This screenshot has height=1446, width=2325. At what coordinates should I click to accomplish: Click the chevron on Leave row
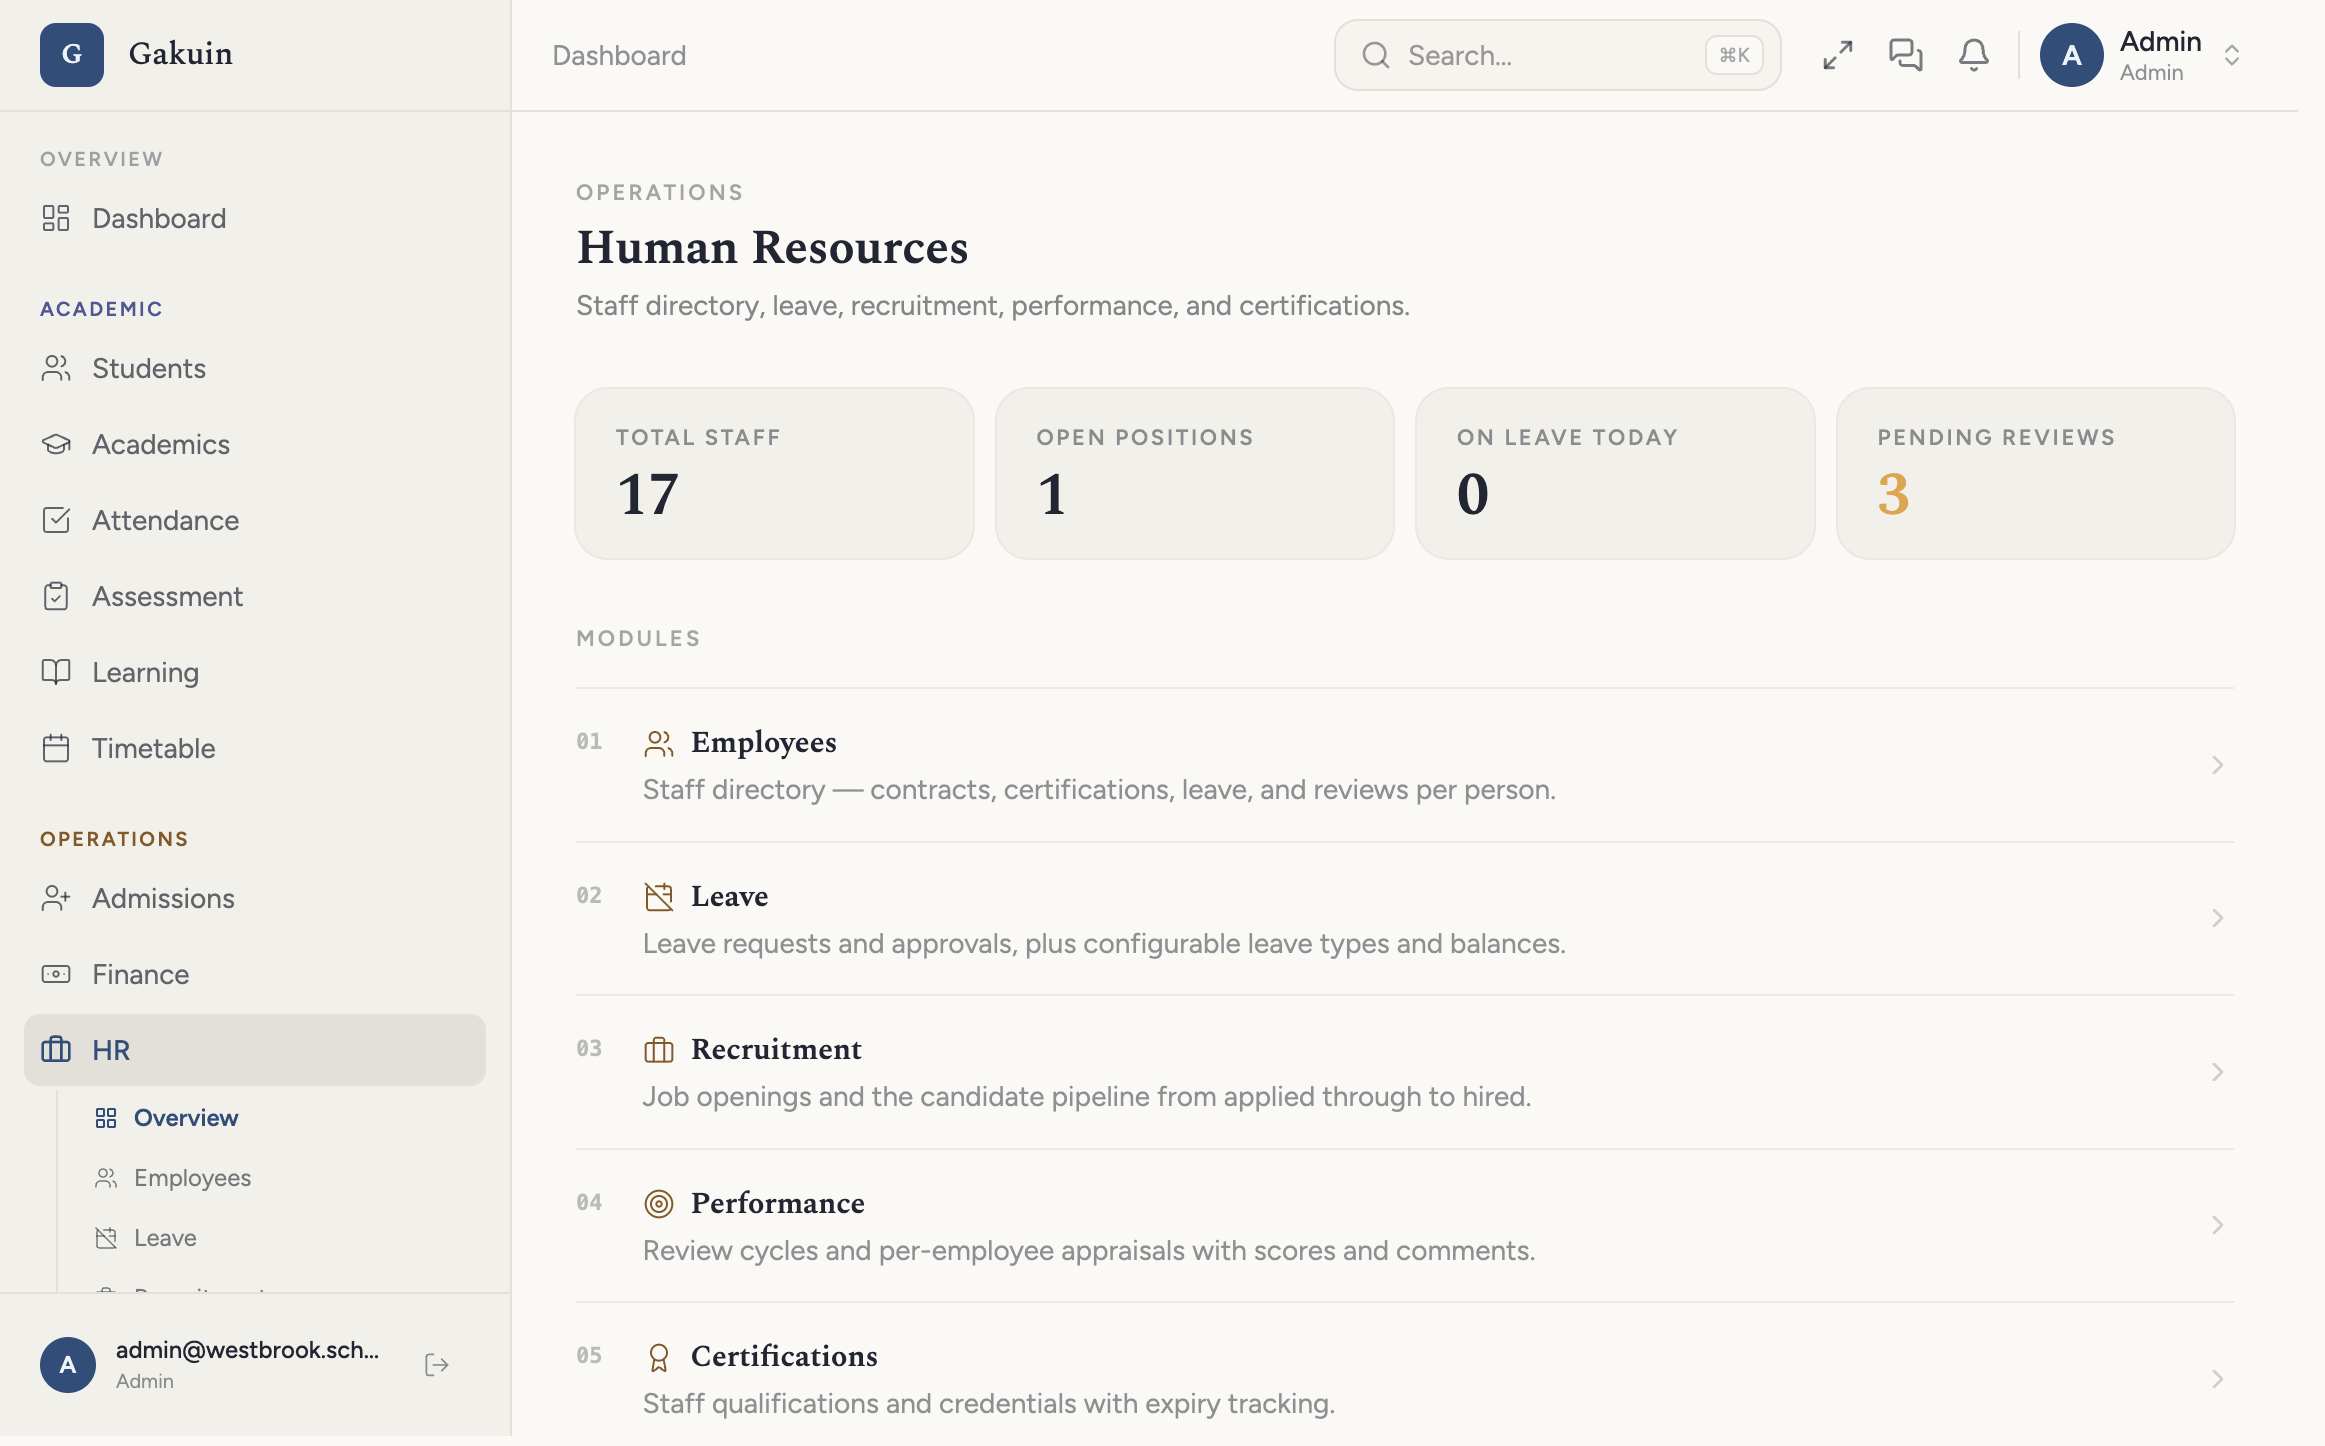click(x=2218, y=918)
